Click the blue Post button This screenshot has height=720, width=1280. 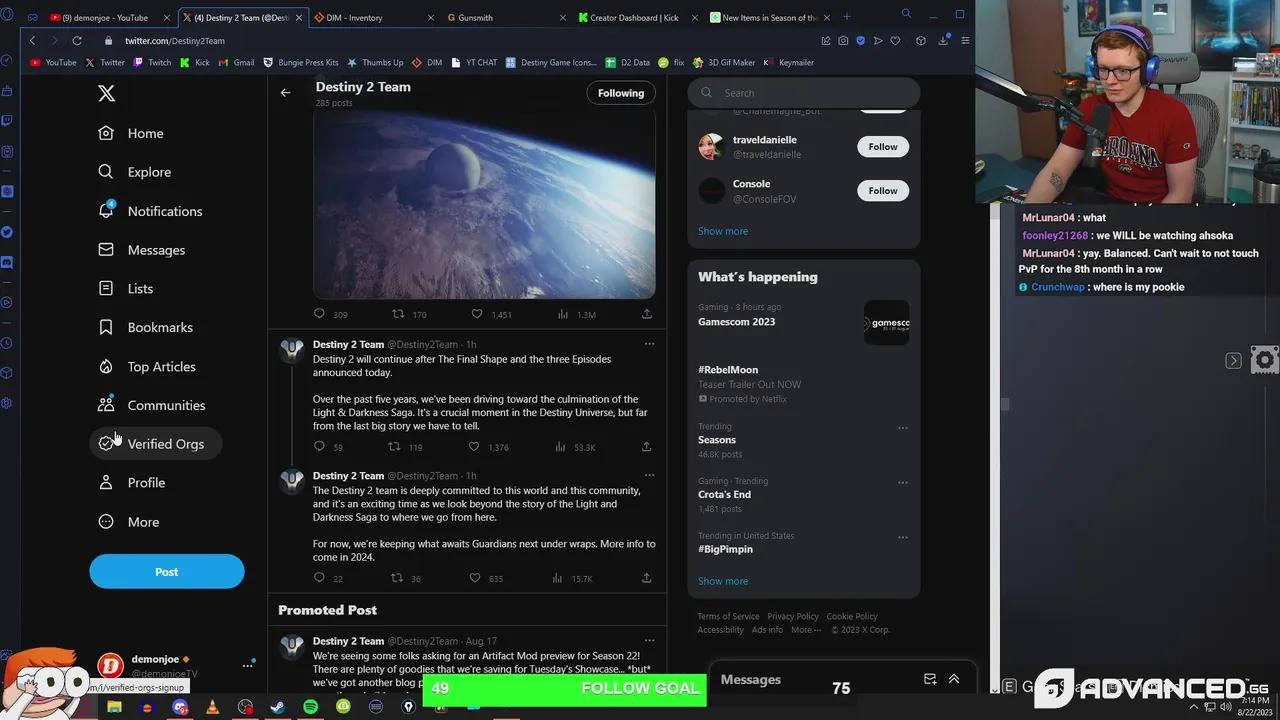(167, 572)
